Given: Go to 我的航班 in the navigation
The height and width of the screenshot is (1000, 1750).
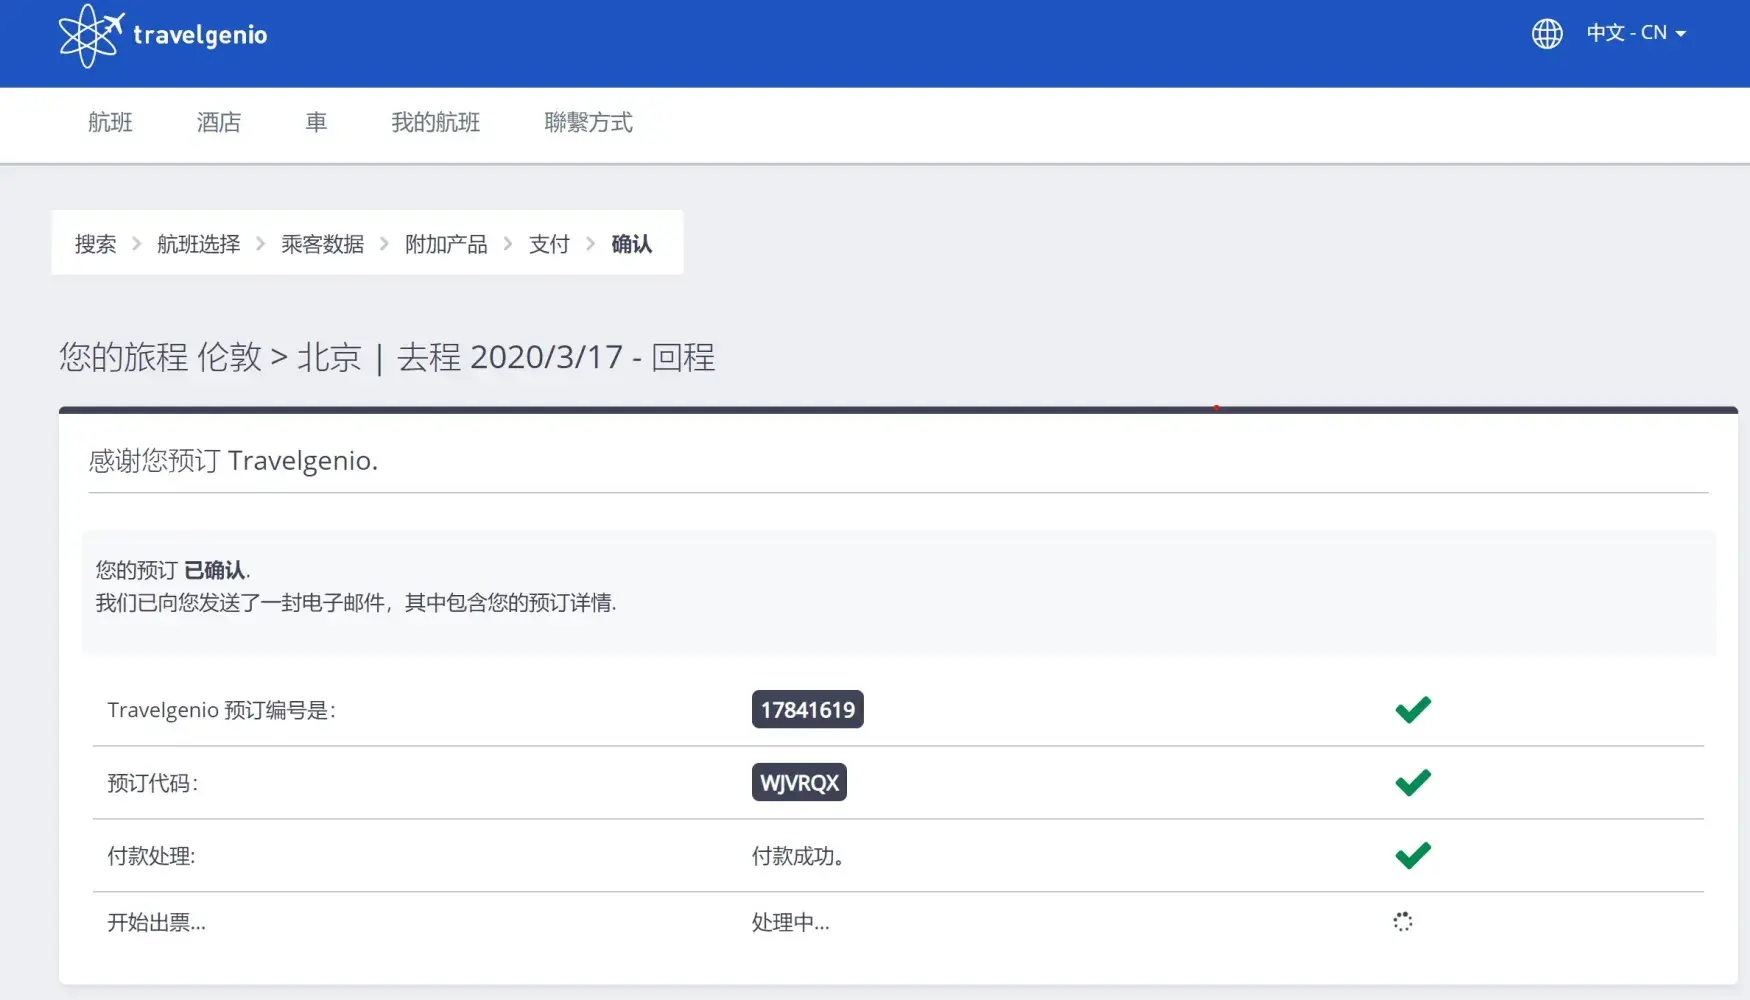Looking at the screenshot, I should click(435, 122).
